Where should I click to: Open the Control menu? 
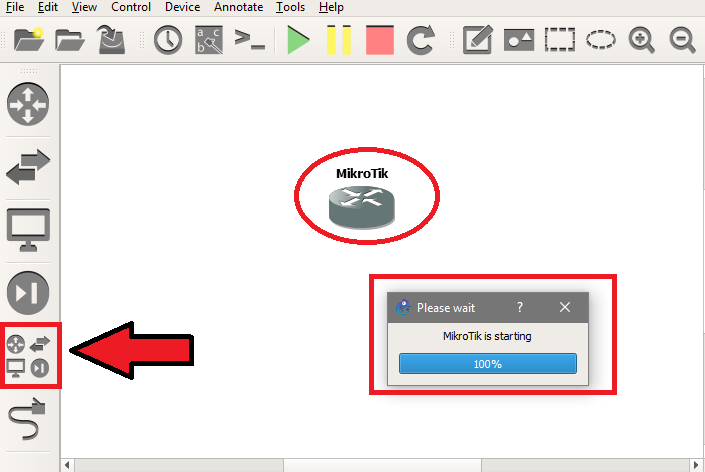tap(131, 7)
